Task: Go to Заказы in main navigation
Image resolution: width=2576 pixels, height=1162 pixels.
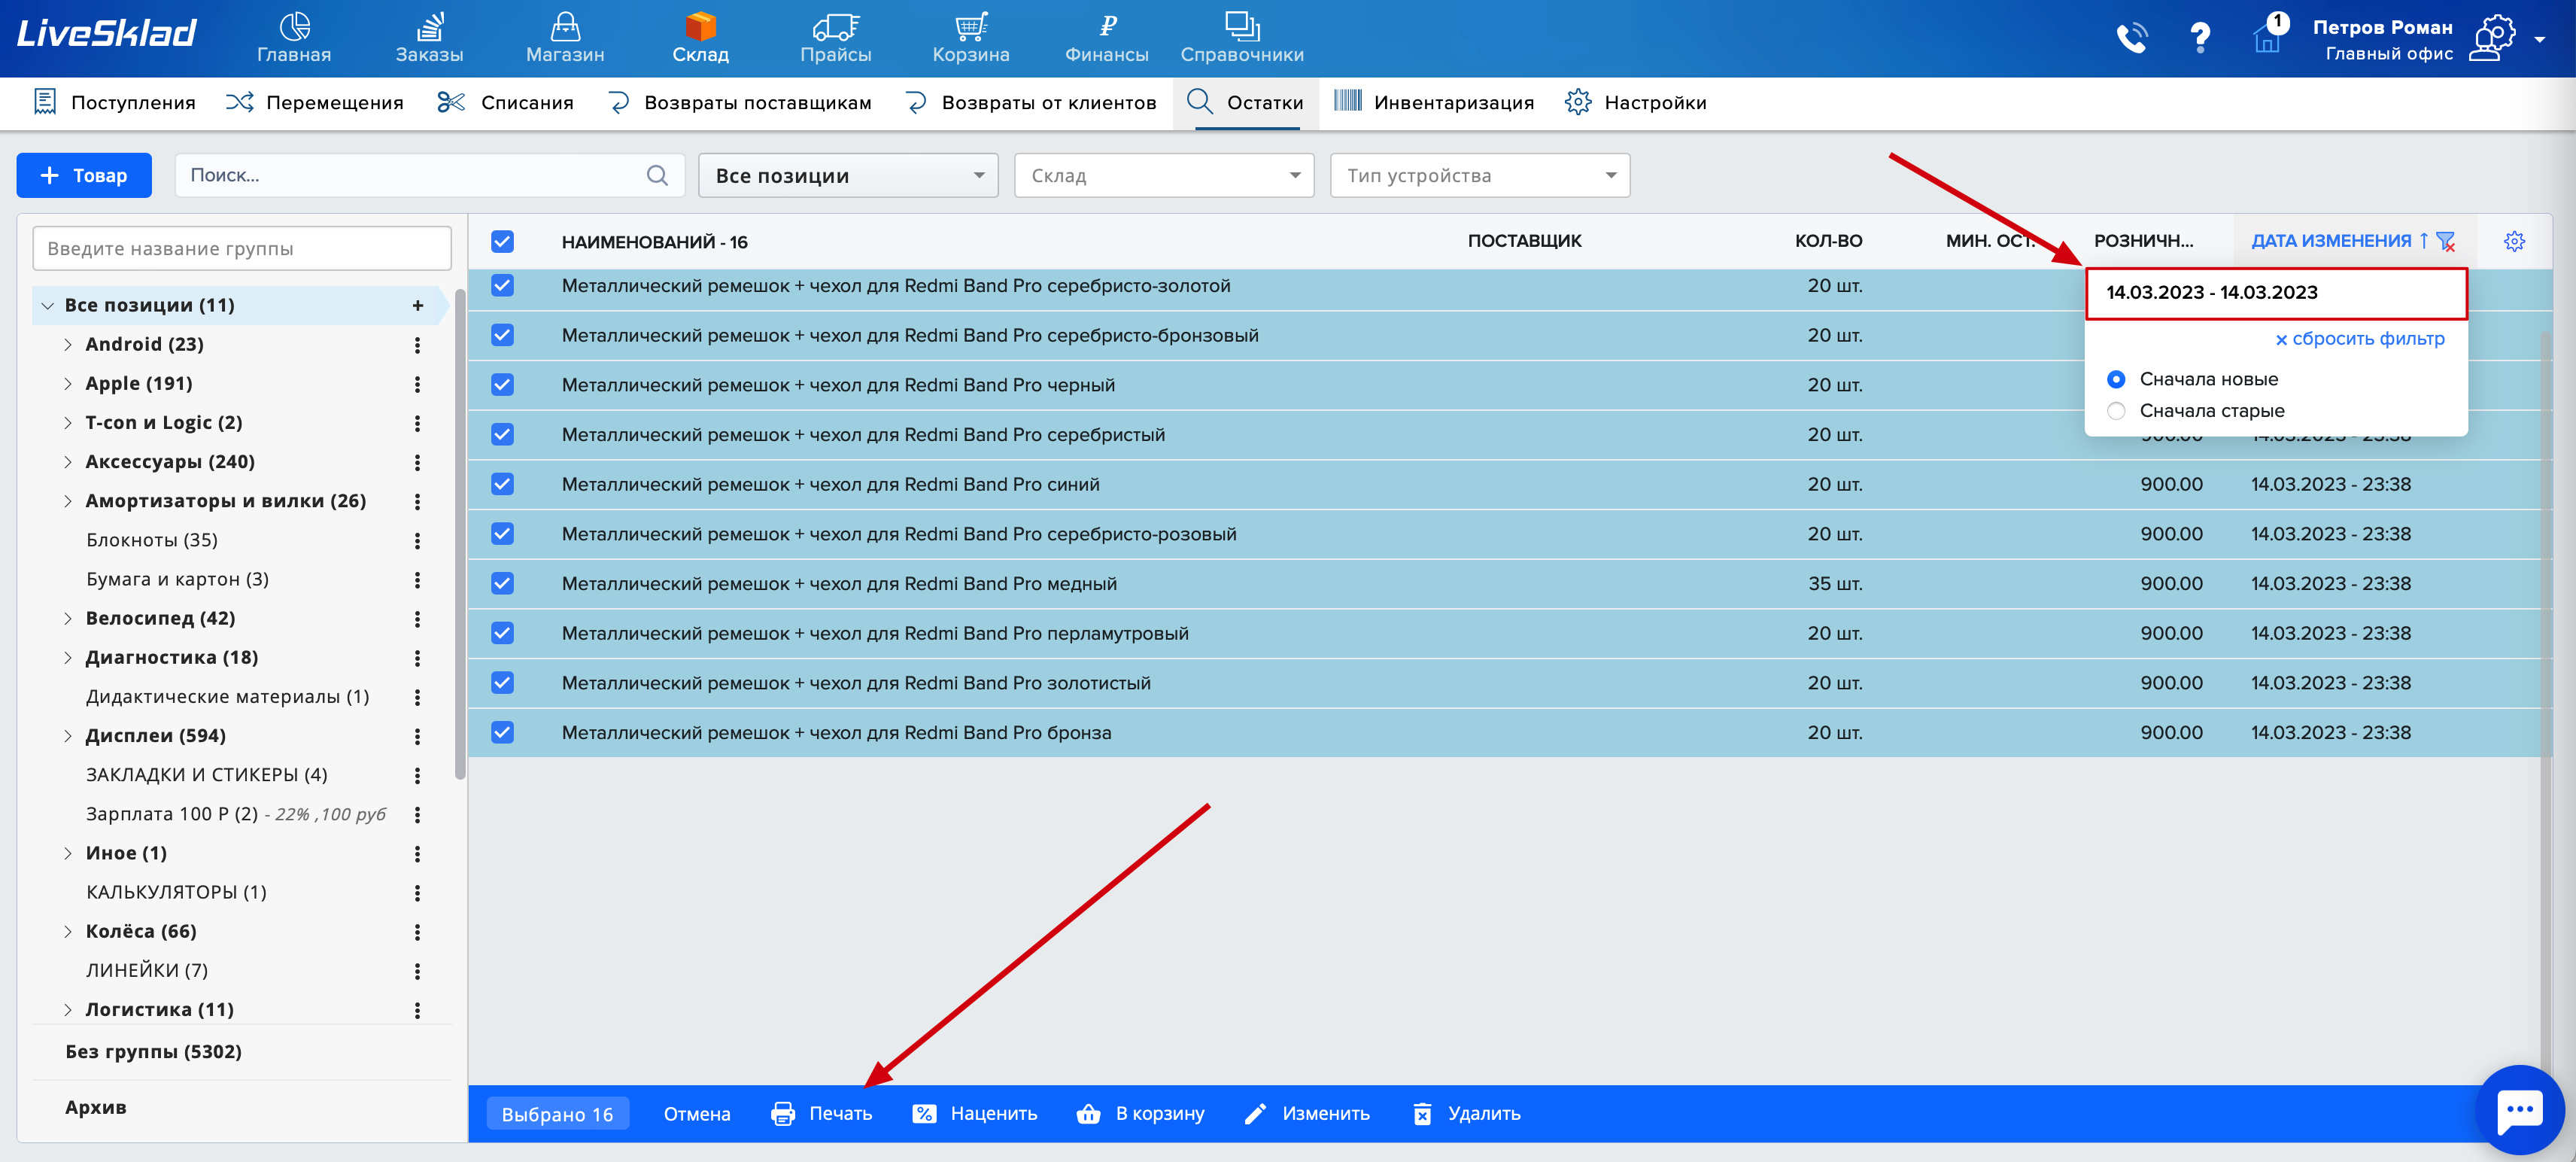Action: tap(429, 38)
